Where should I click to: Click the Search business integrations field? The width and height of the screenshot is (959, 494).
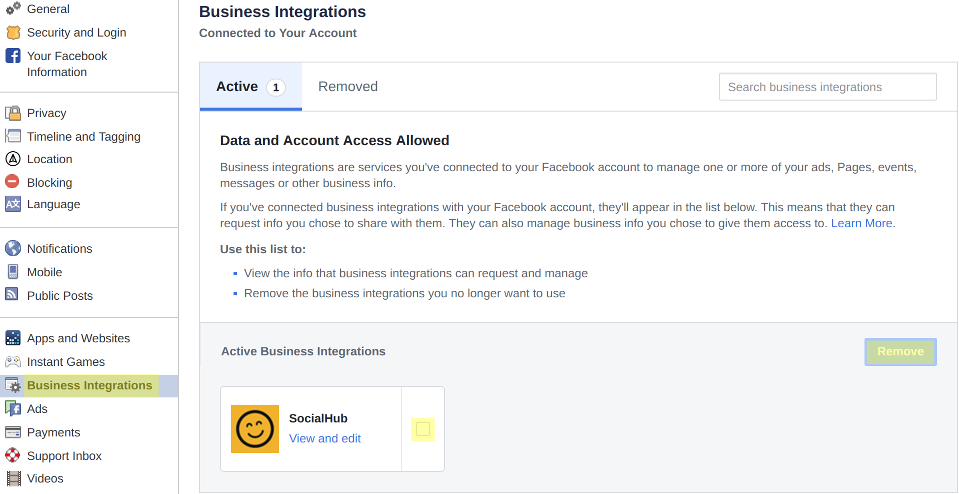point(827,87)
